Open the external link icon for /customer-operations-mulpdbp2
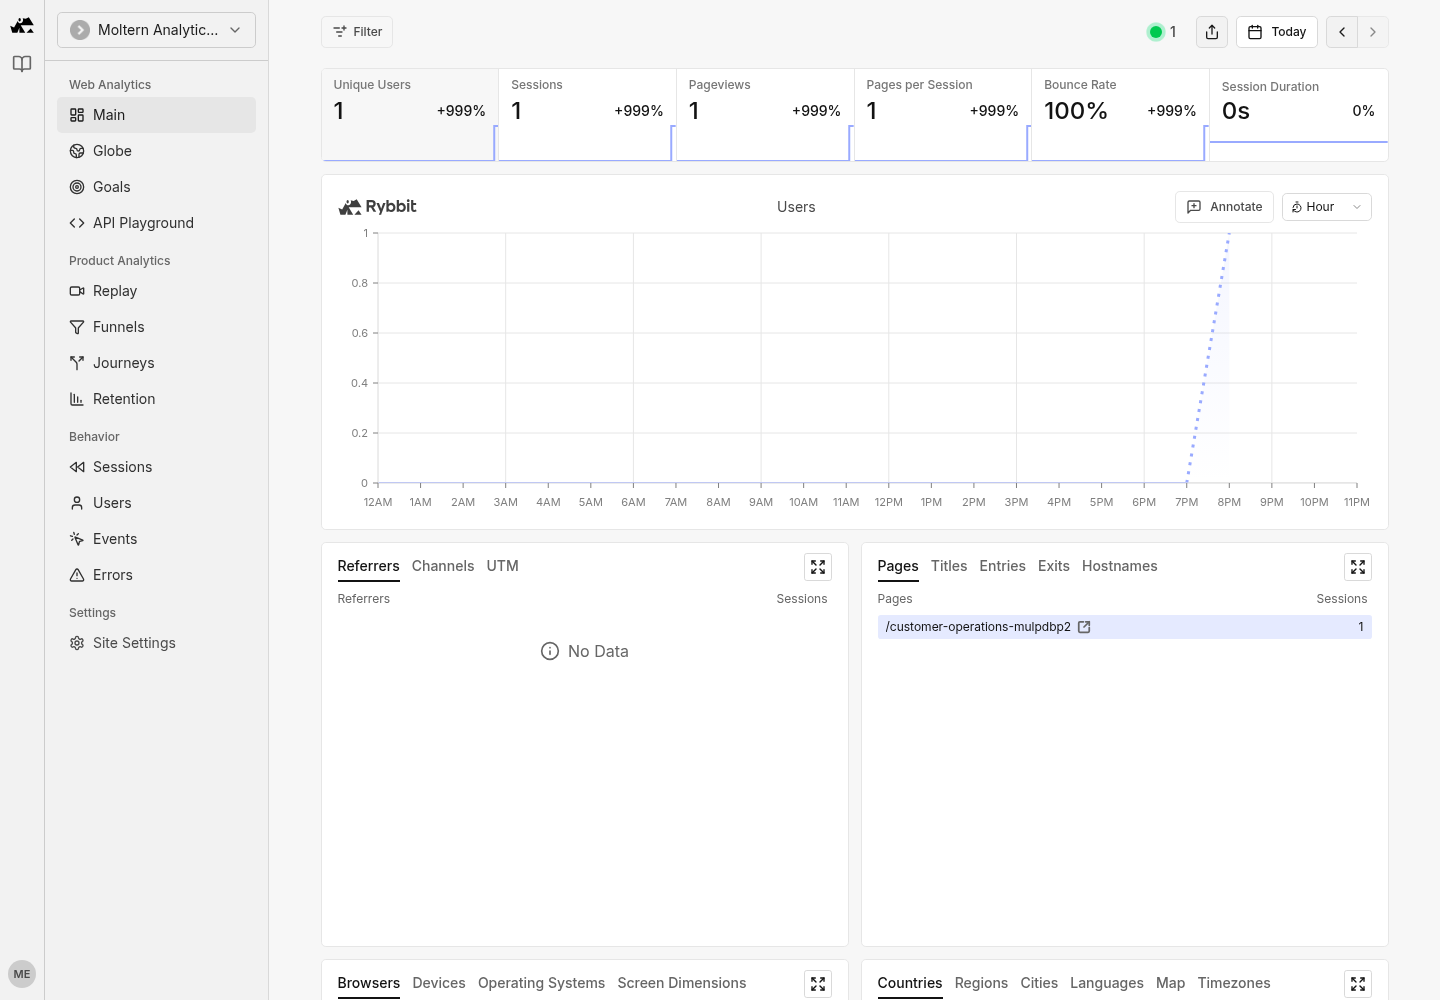 (1084, 627)
